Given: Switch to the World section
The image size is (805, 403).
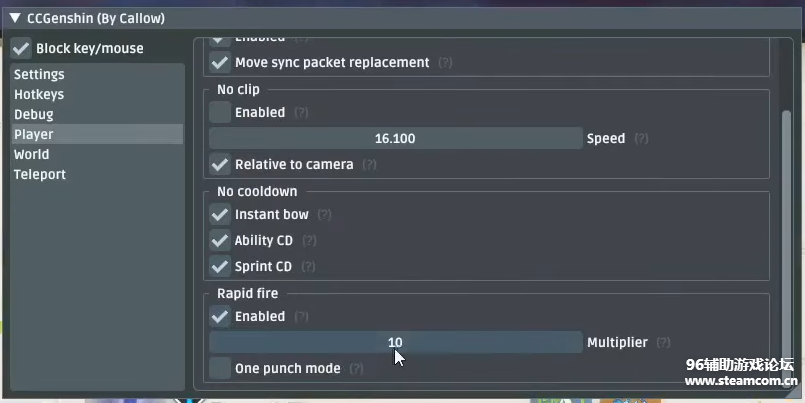Looking at the screenshot, I should pos(32,154).
